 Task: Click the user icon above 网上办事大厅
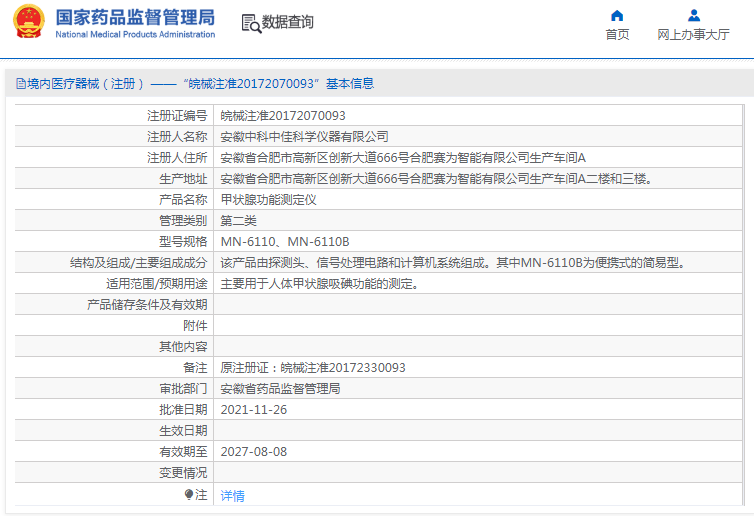coord(693,15)
